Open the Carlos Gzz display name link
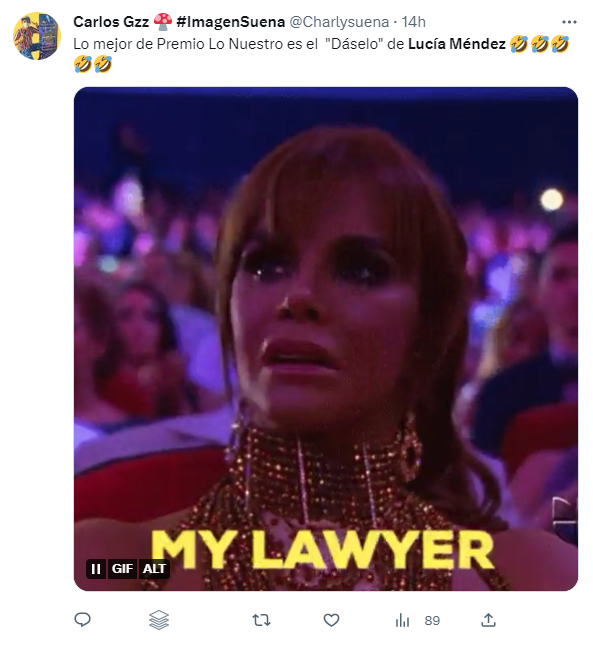 [111, 22]
